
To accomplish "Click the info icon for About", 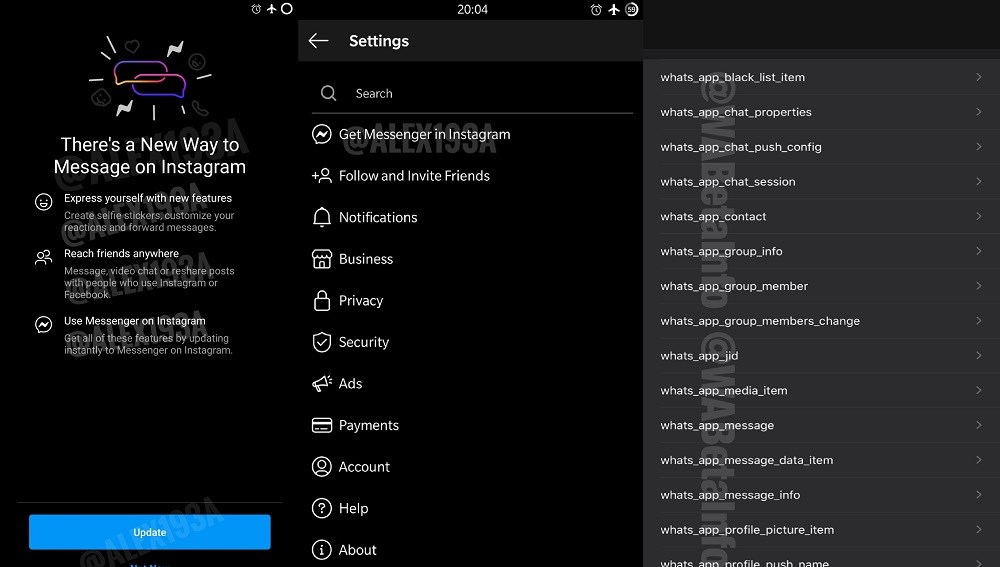I will click(x=321, y=550).
